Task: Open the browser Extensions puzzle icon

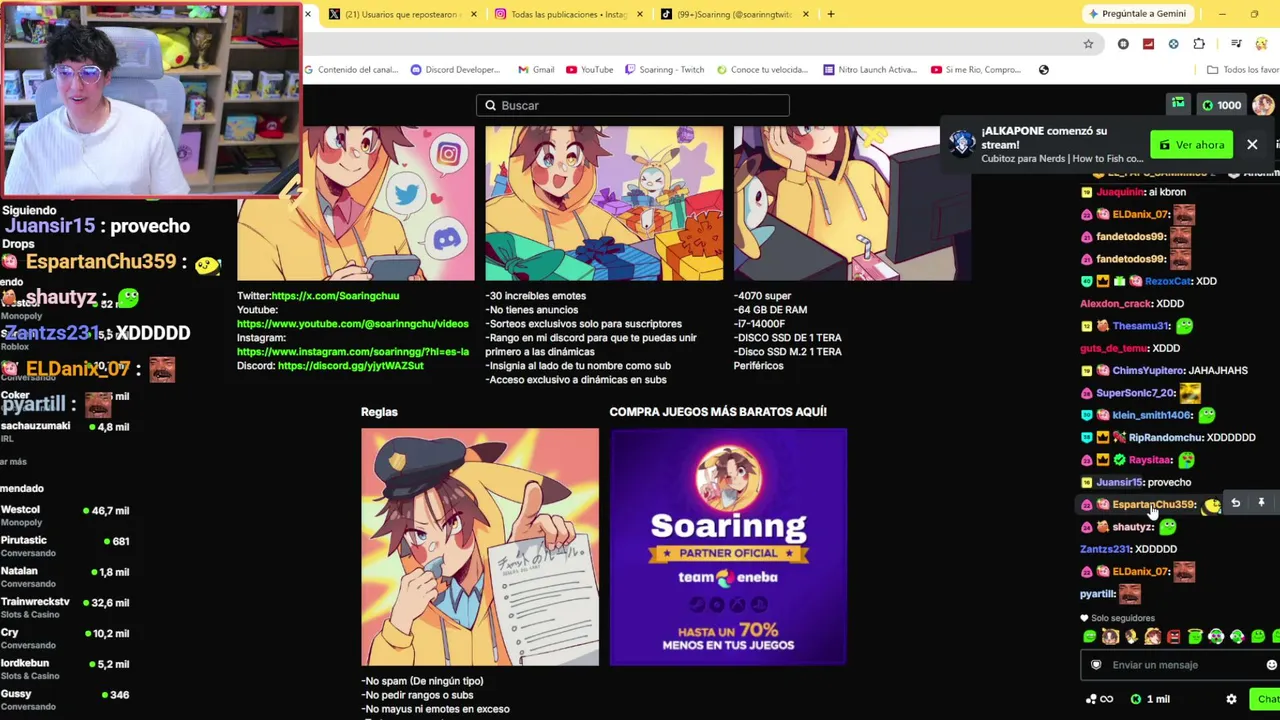Action: pyautogui.click(x=1199, y=44)
